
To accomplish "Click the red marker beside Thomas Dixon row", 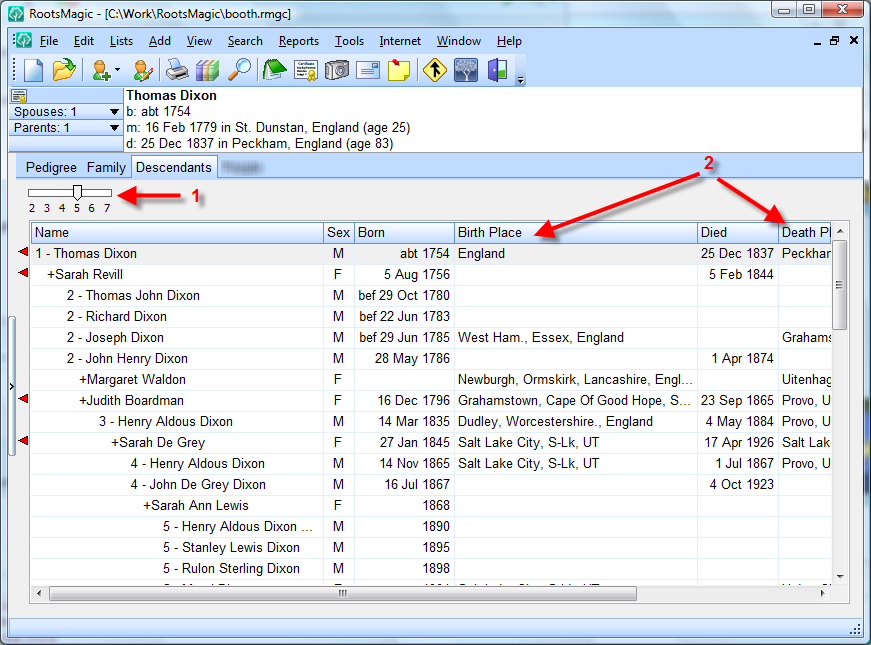I will point(23,252).
